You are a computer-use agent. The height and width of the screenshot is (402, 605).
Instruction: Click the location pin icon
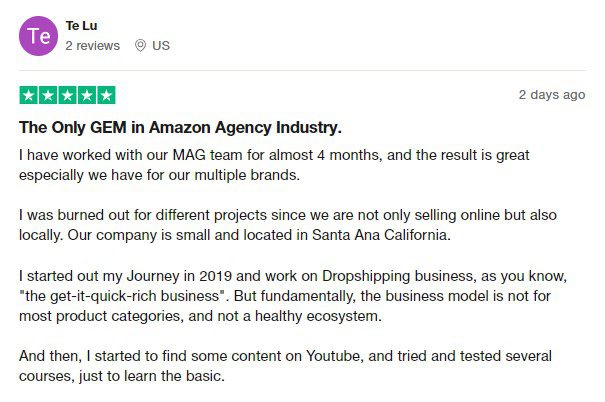click(140, 46)
